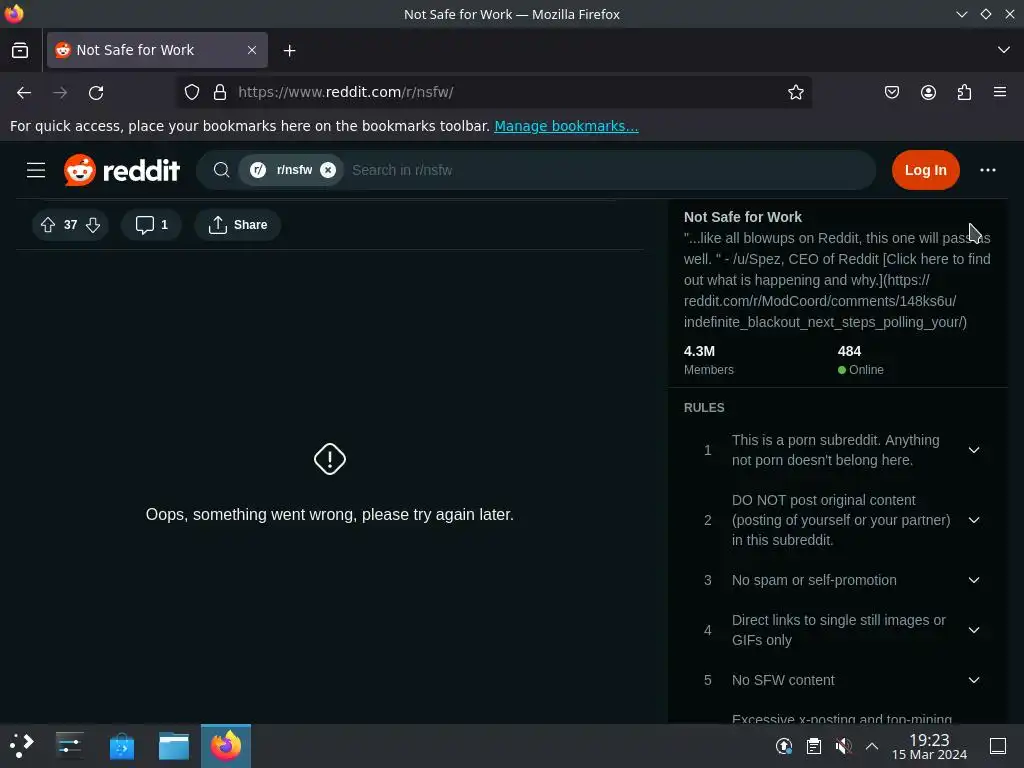
Task: List all tabs dropdown
Action: click(x=1004, y=50)
